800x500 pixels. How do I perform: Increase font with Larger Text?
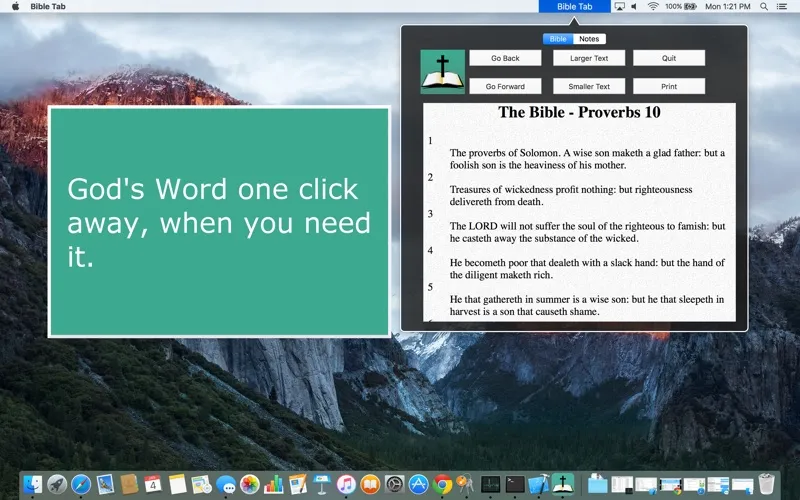pos(589,58)
